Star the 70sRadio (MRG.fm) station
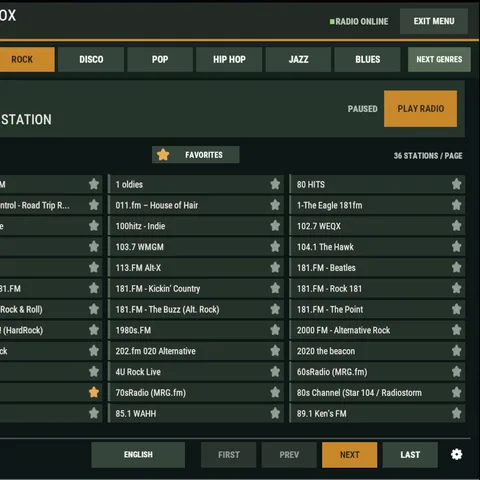 275,392
